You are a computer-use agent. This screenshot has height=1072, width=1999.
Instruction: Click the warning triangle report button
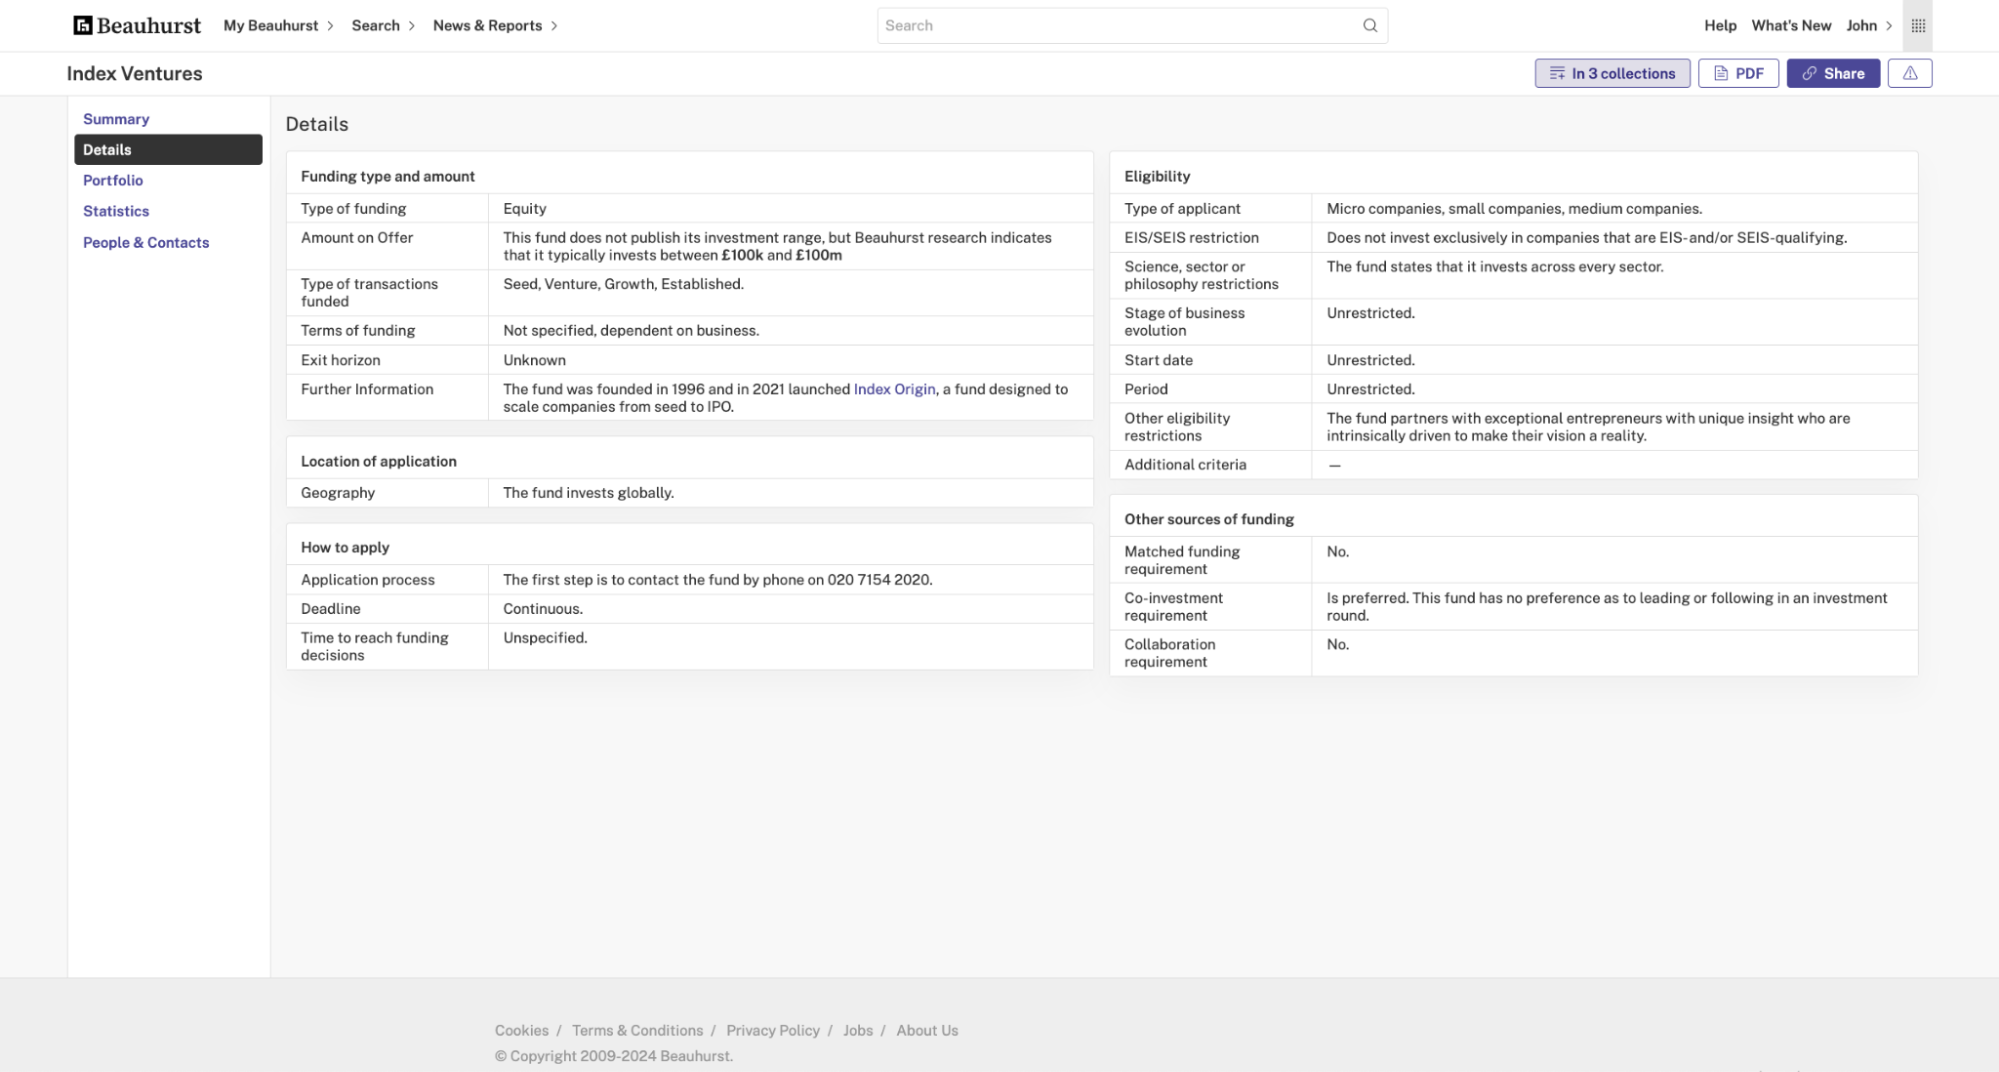(1909, 73)
